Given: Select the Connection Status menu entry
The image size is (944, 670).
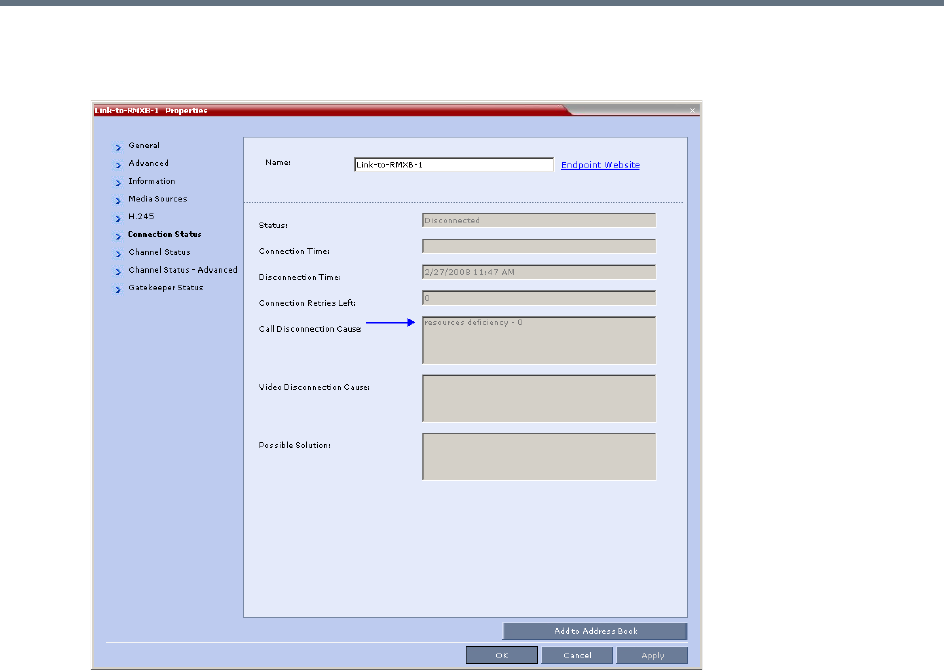Looking at the screenshot, I should point(164,235).
